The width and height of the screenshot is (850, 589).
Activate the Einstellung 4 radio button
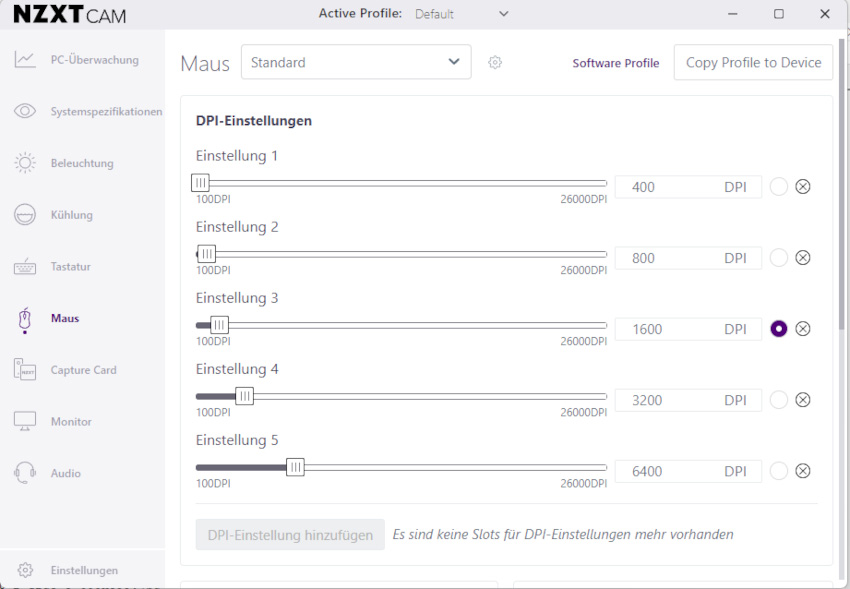779,400
